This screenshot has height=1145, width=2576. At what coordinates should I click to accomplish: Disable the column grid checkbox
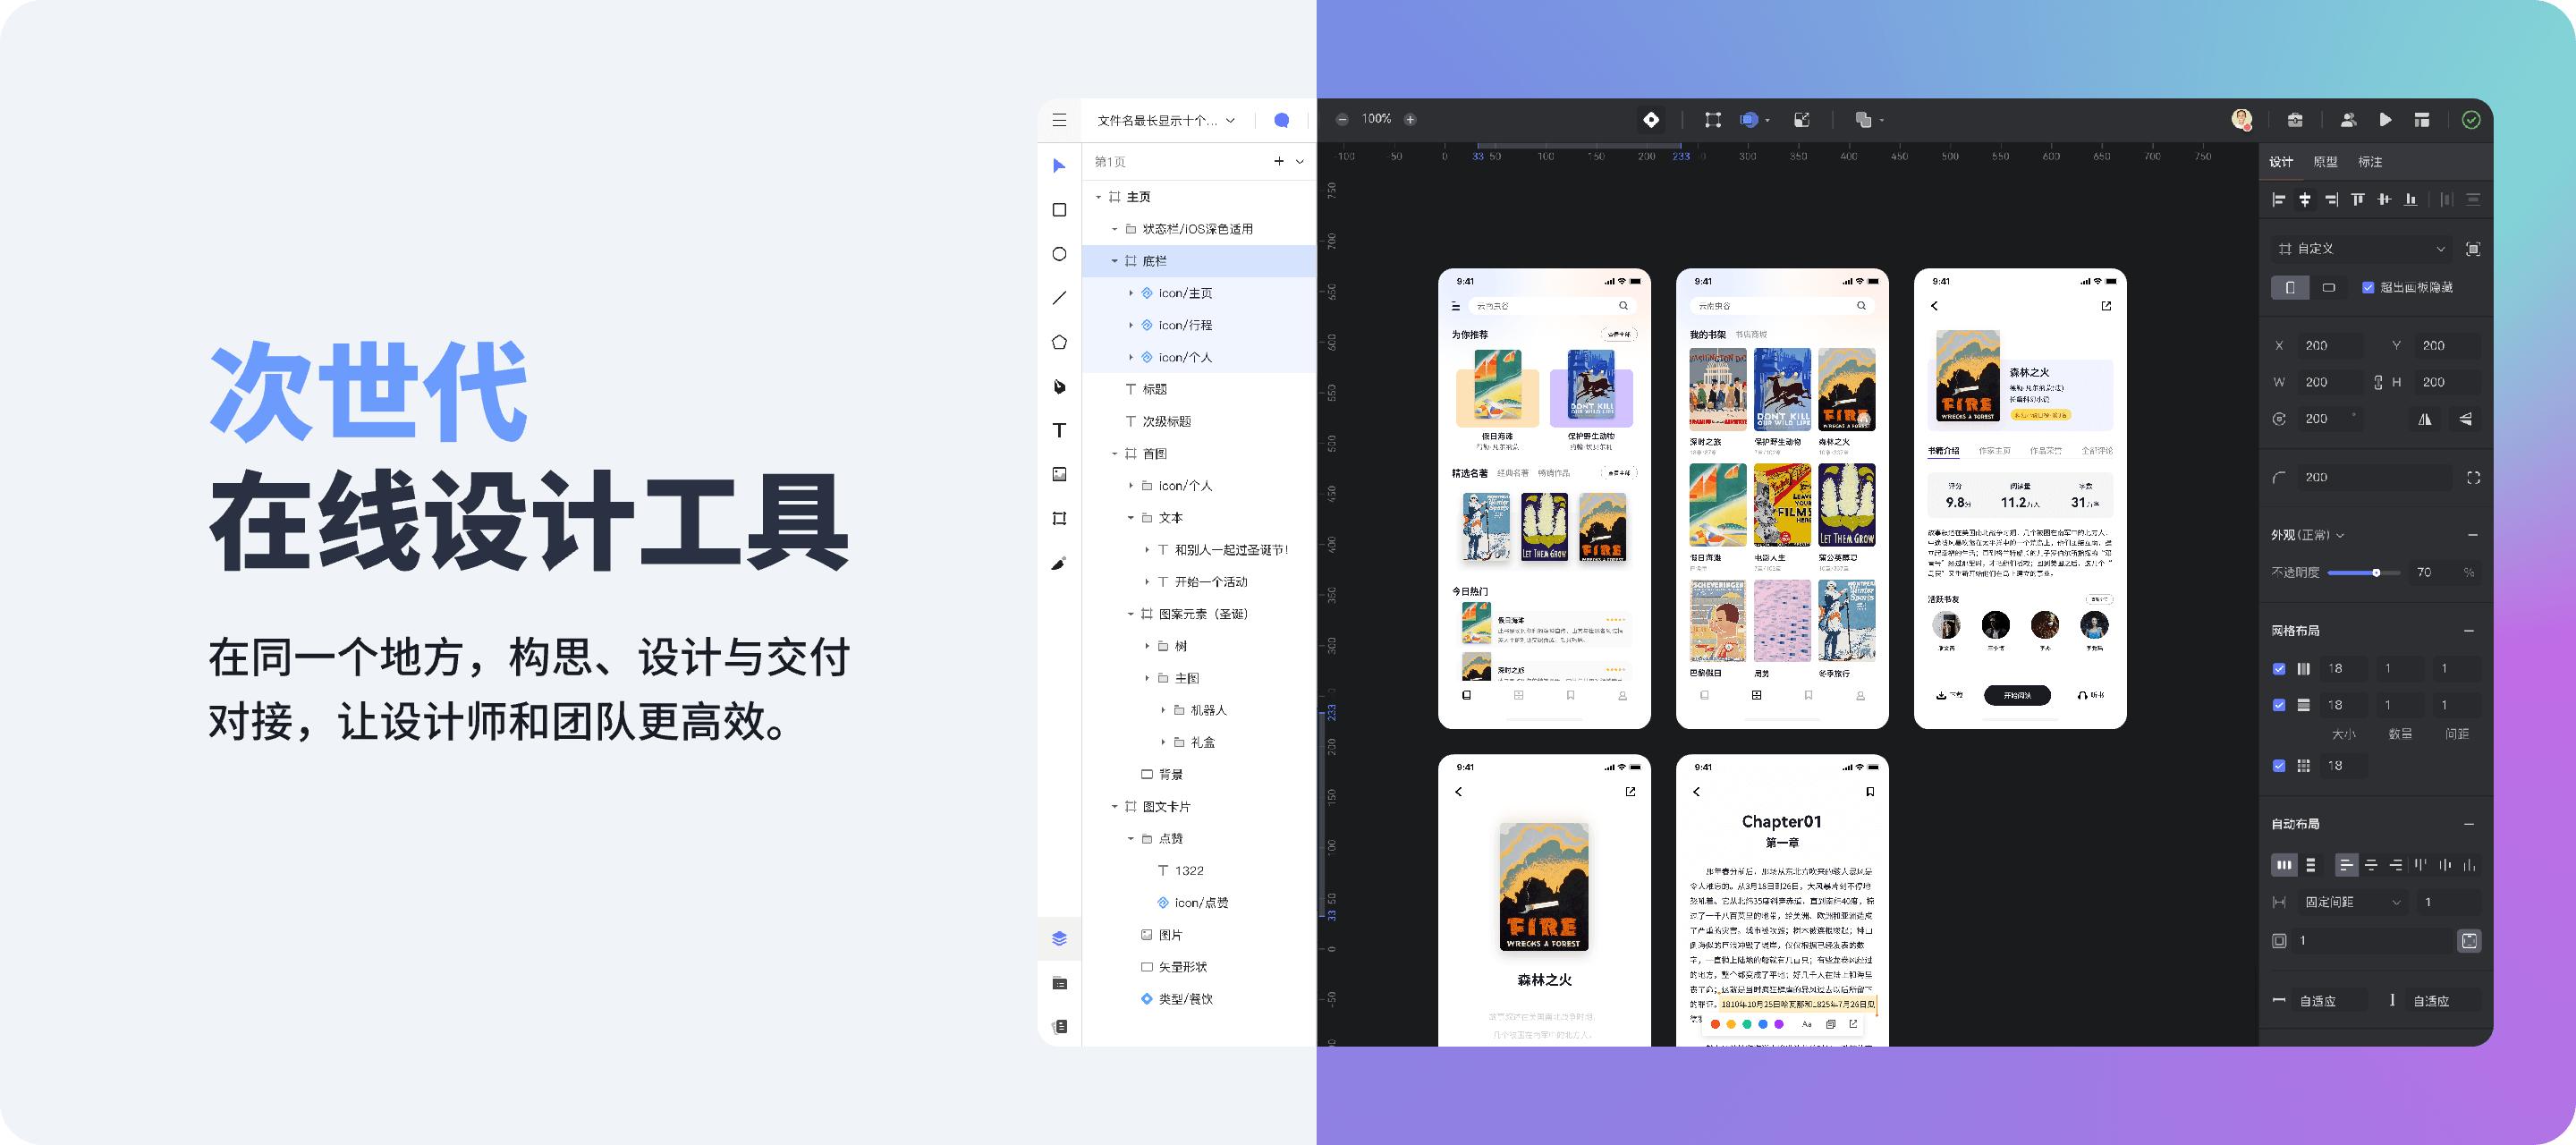pos(2279,669)
